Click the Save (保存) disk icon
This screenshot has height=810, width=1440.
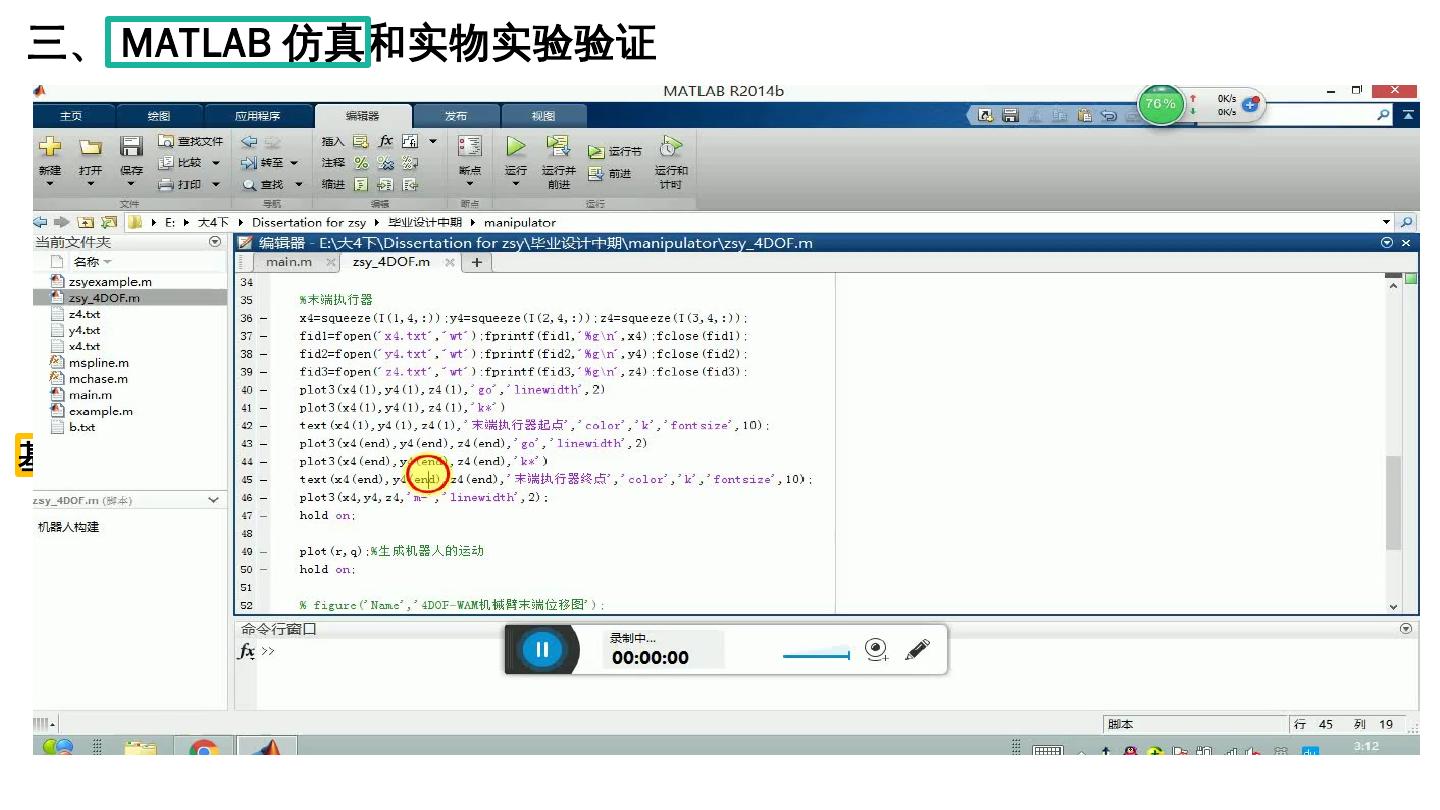131,147
